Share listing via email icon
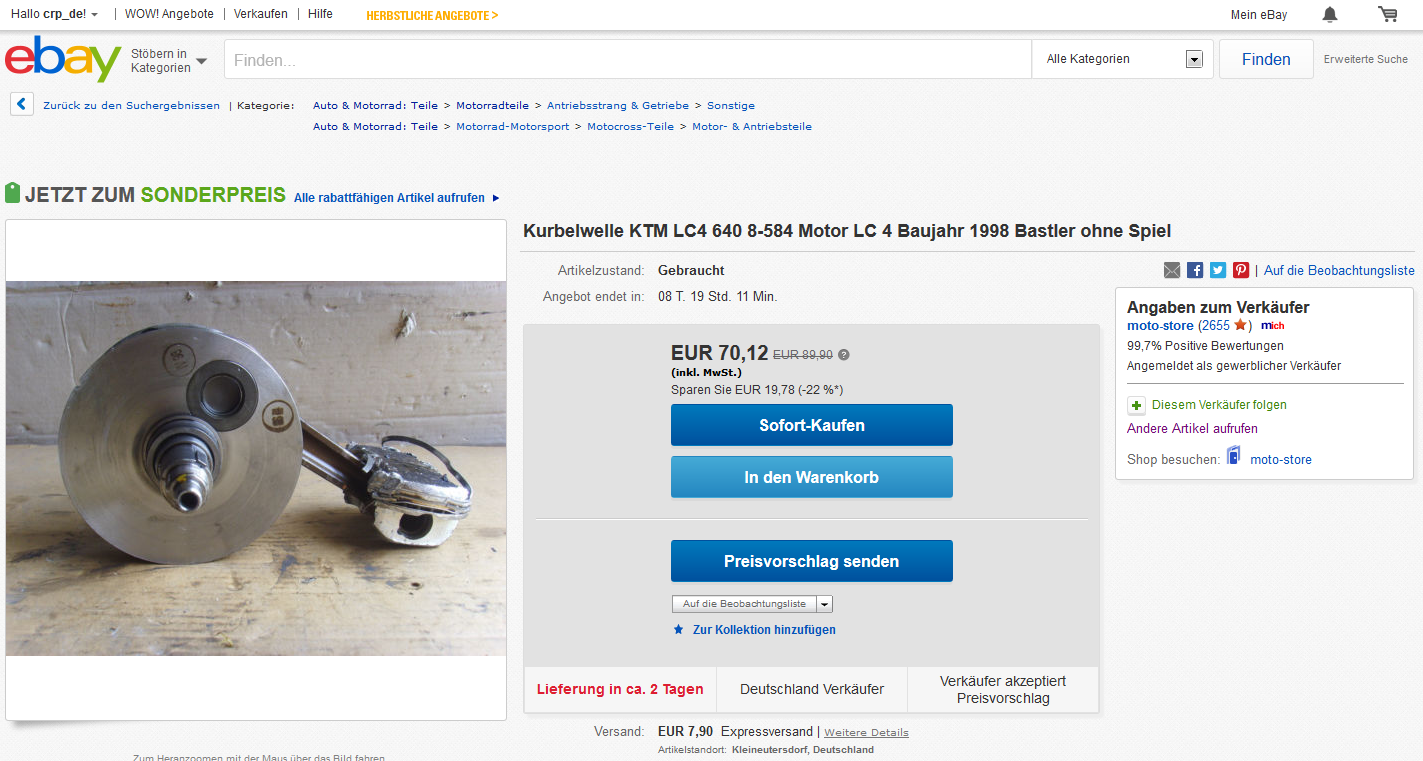This screenshot has width=1423, height=761. click(1172, 270)
